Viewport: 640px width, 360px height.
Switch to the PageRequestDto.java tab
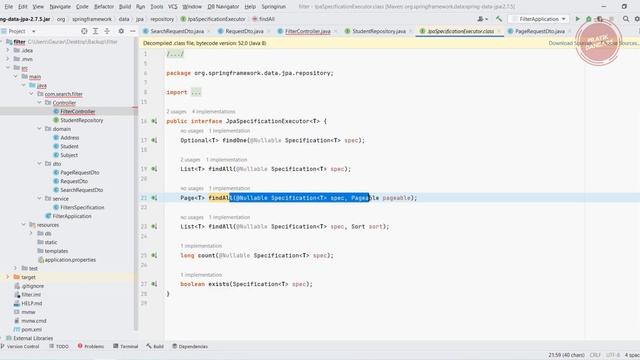point(540,31)
